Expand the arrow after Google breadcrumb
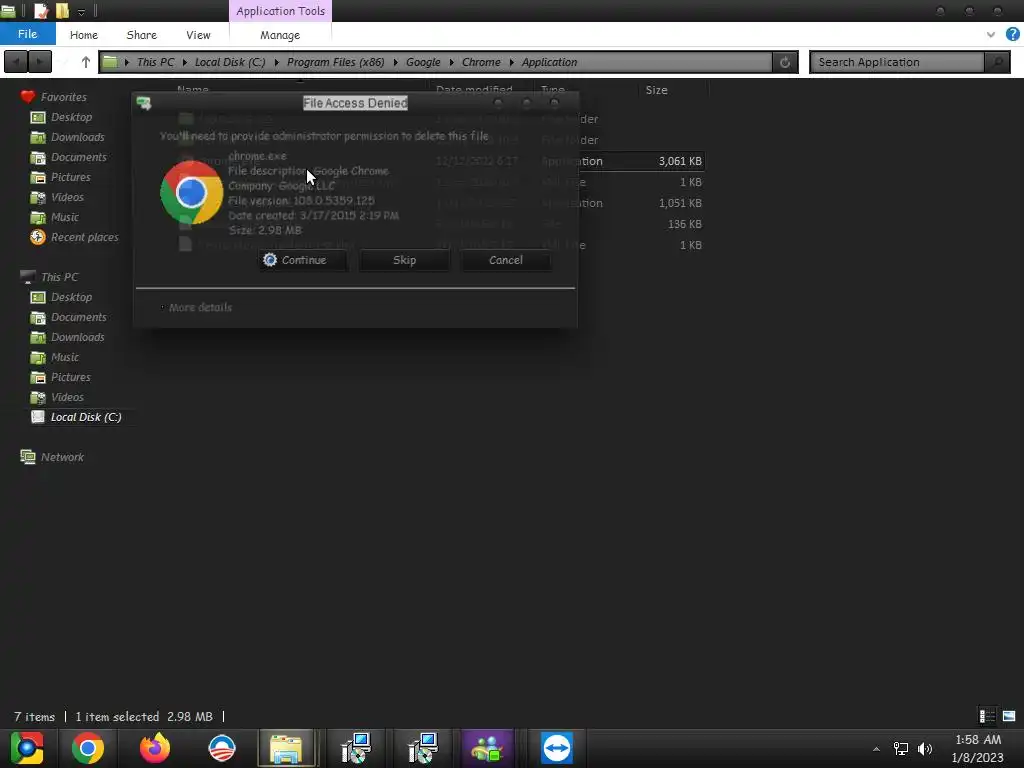This screenshot has height=768, width=1024. [451, 62]
